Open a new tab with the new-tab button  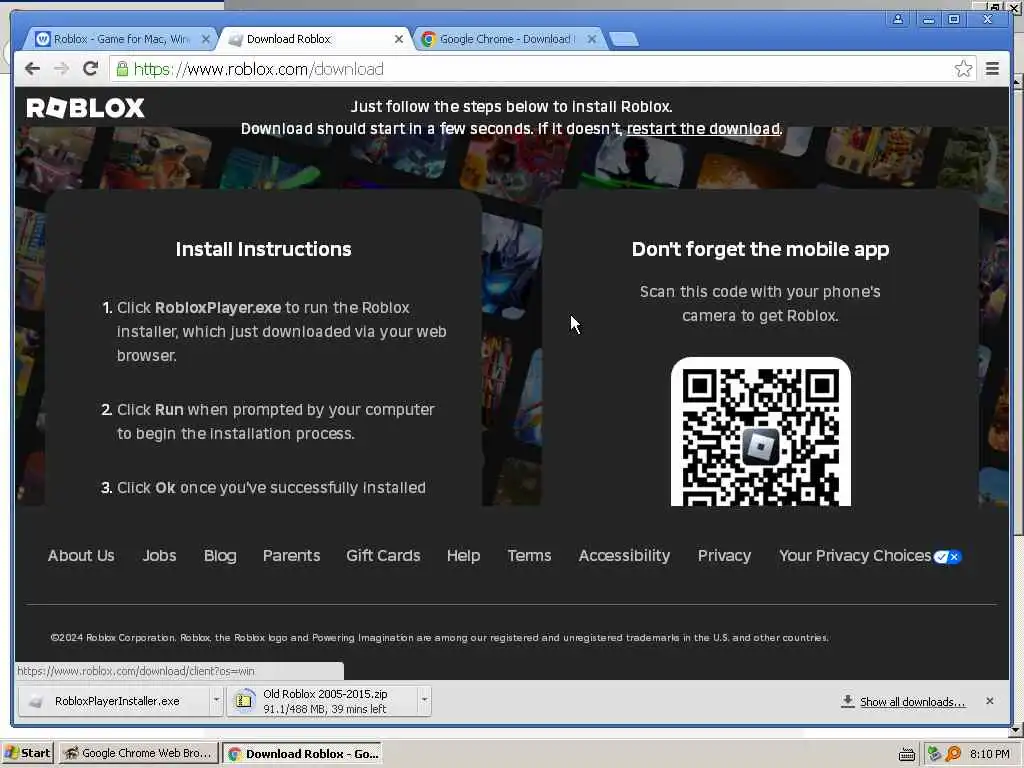coord(624,39)
